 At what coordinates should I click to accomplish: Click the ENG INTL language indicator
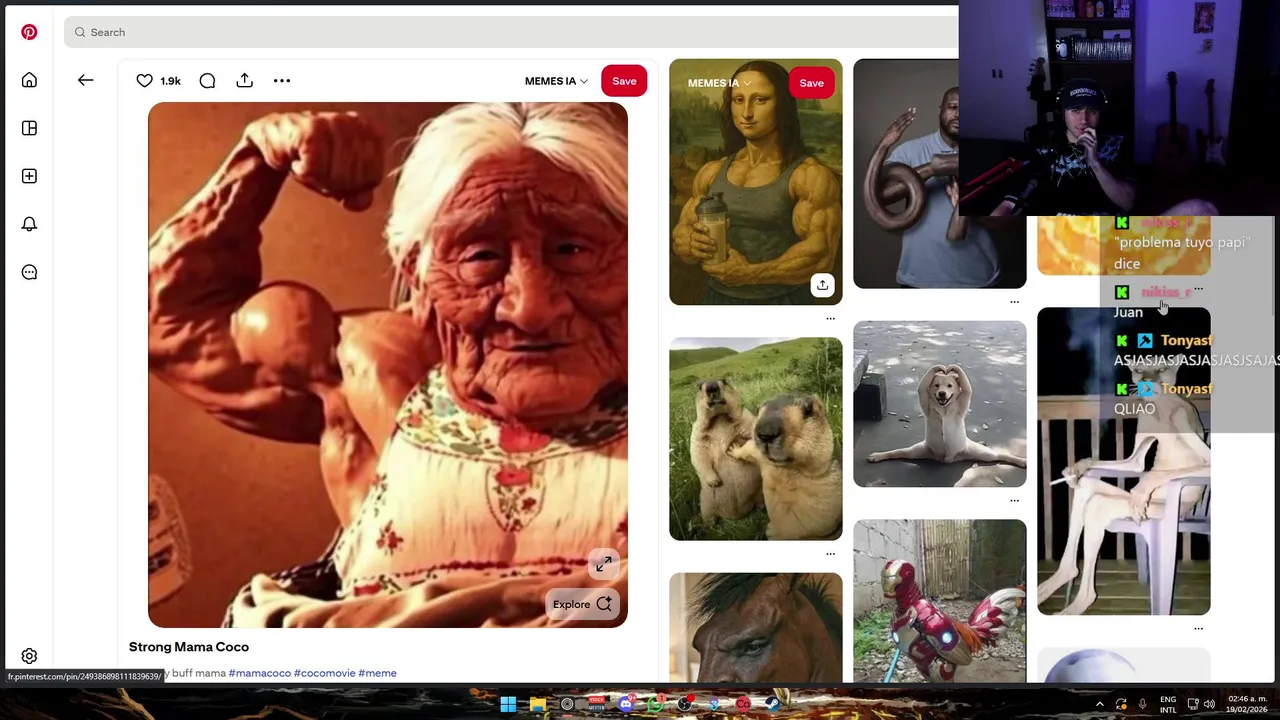tap(1168, 704)
